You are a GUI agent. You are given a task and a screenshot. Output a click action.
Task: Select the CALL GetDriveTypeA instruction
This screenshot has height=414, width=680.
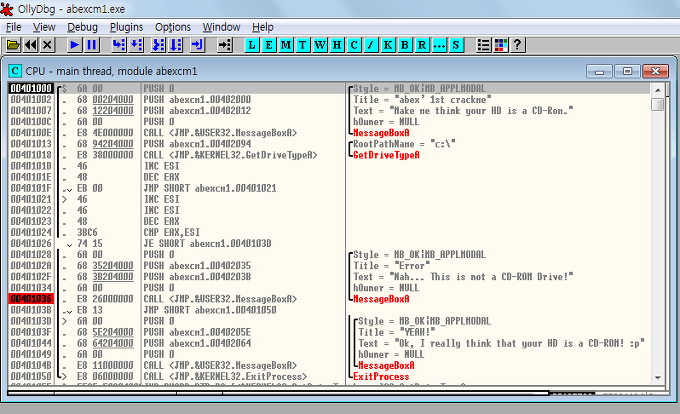tap(230, 155)
